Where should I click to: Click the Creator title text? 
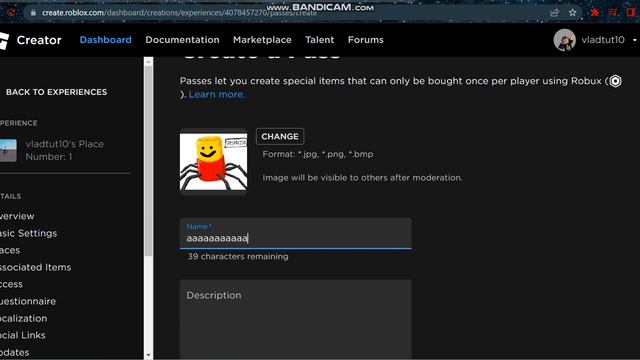[x=39, y=40]
